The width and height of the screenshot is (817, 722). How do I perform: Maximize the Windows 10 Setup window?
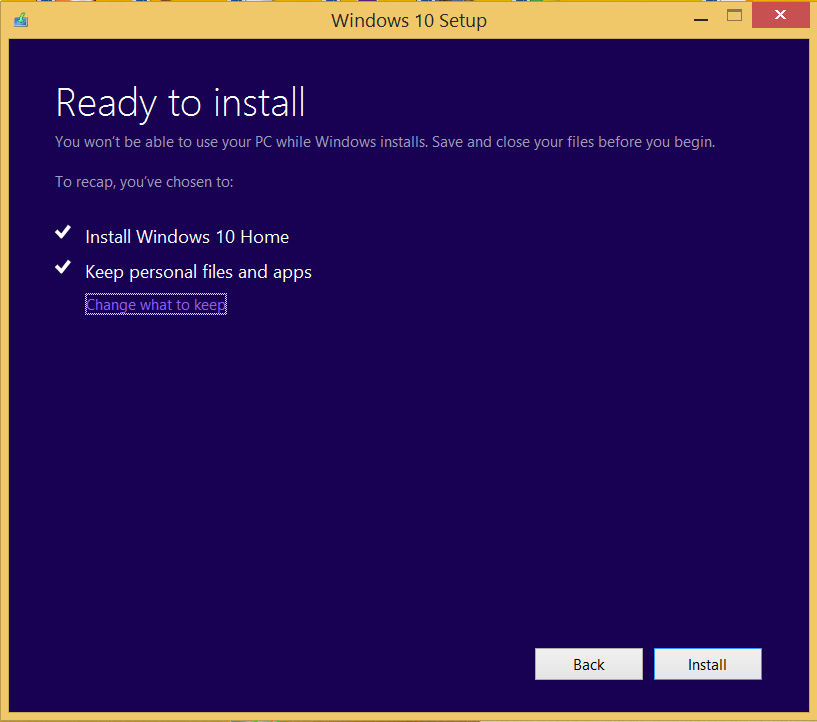(734, 16)
